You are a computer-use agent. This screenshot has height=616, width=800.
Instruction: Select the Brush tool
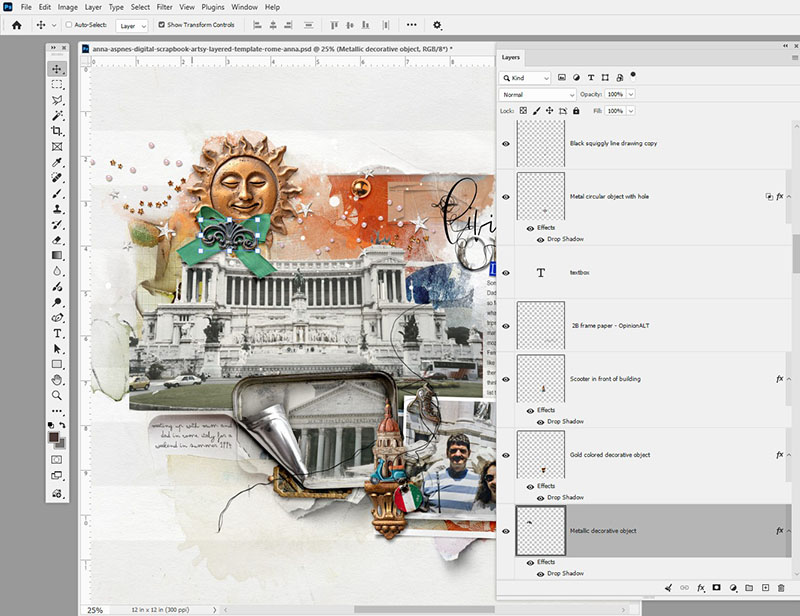(57, 193)
